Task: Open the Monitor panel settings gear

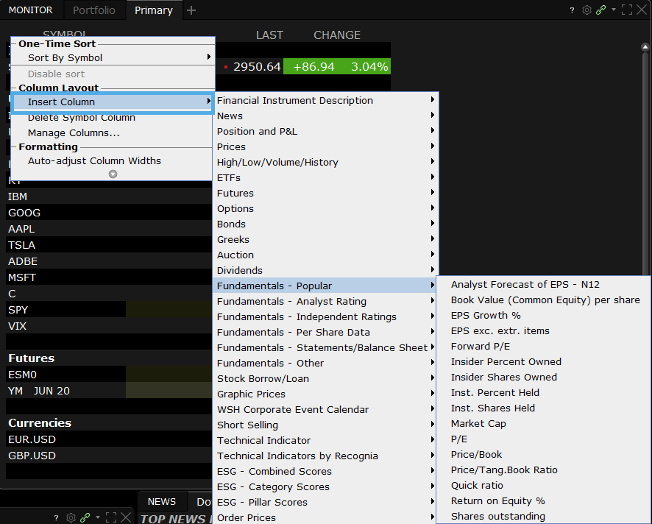Action: pos(587,10)
